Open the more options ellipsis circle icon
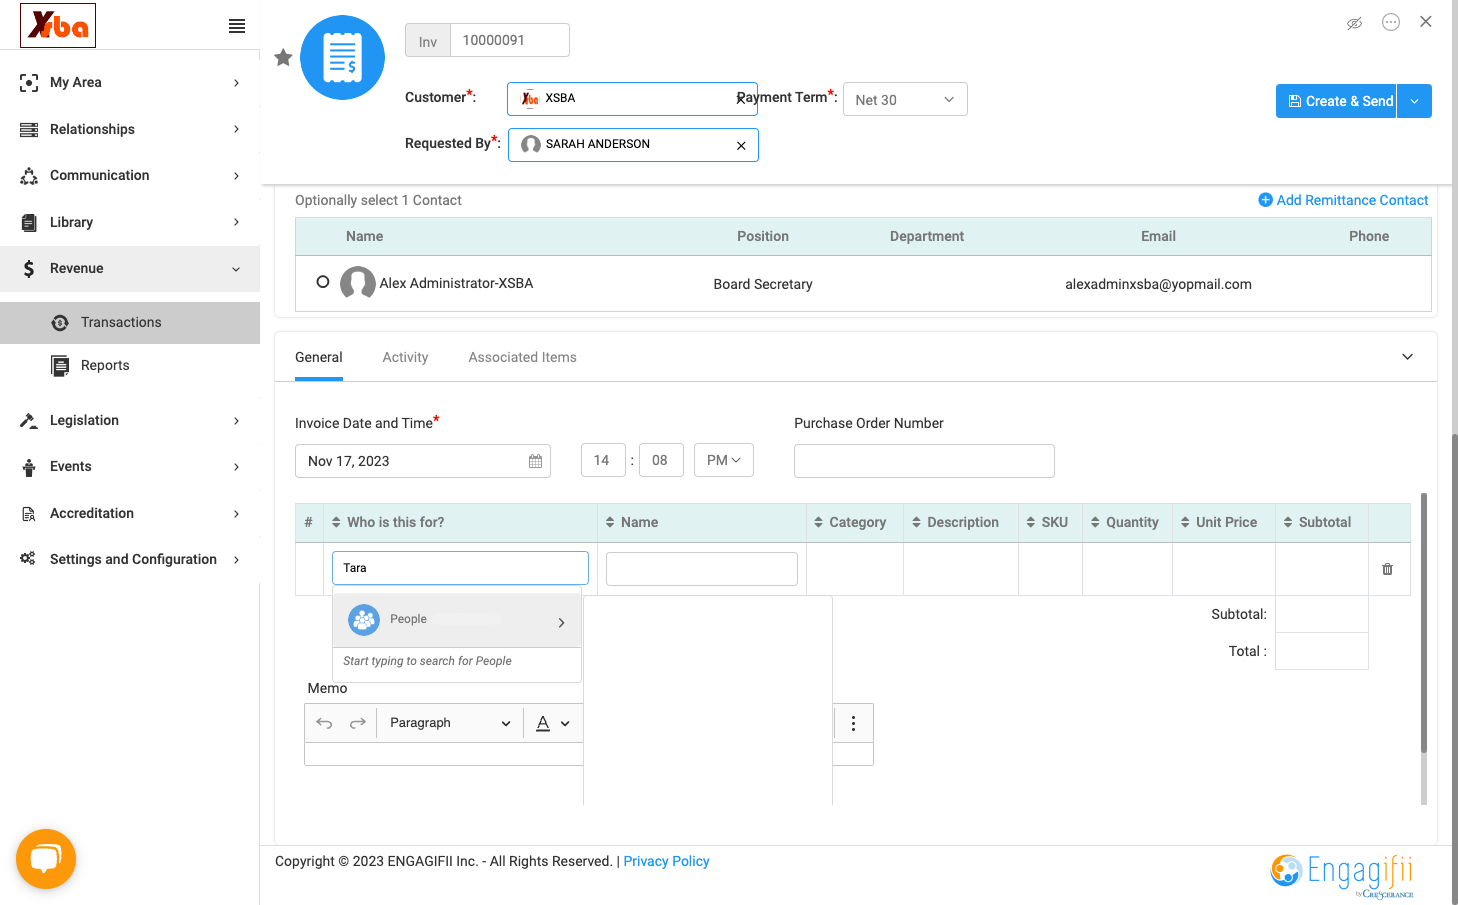 pos(1391,22)
